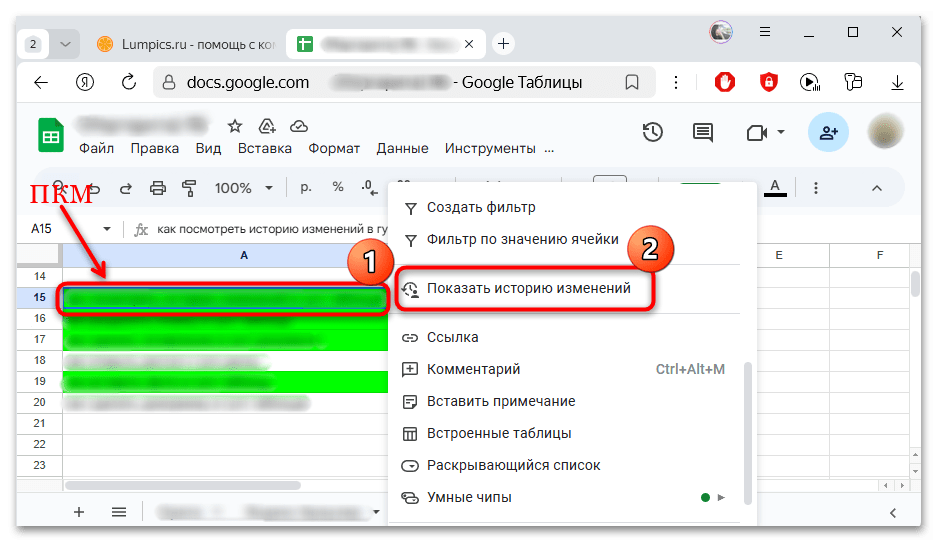This screenshot has height=542, width=937.
Task: Open comments panel icon
Action: [x=704, y=133]
